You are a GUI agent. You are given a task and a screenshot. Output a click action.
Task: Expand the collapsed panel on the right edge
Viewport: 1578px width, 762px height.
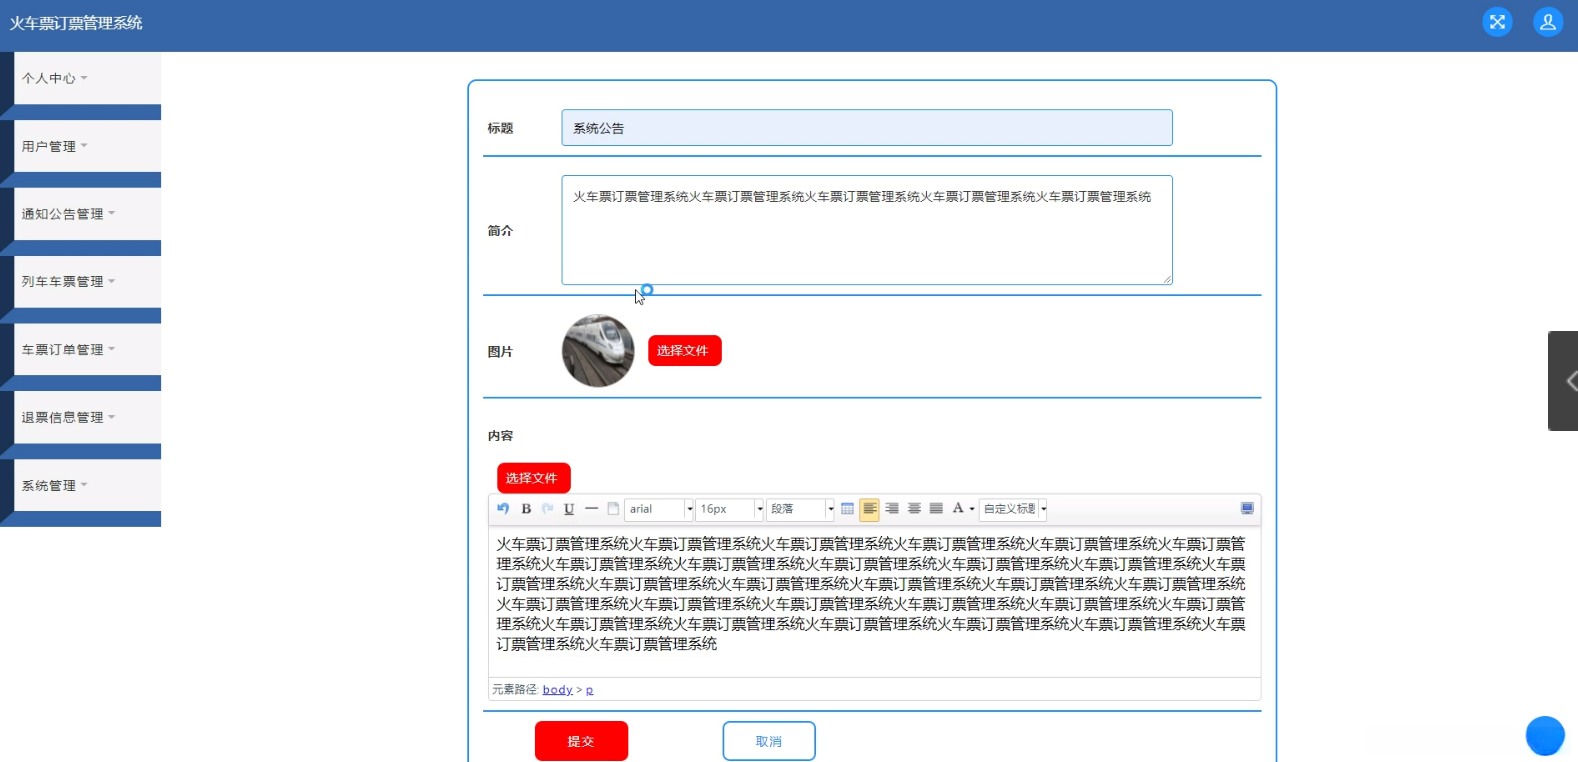pos(1564,381)
